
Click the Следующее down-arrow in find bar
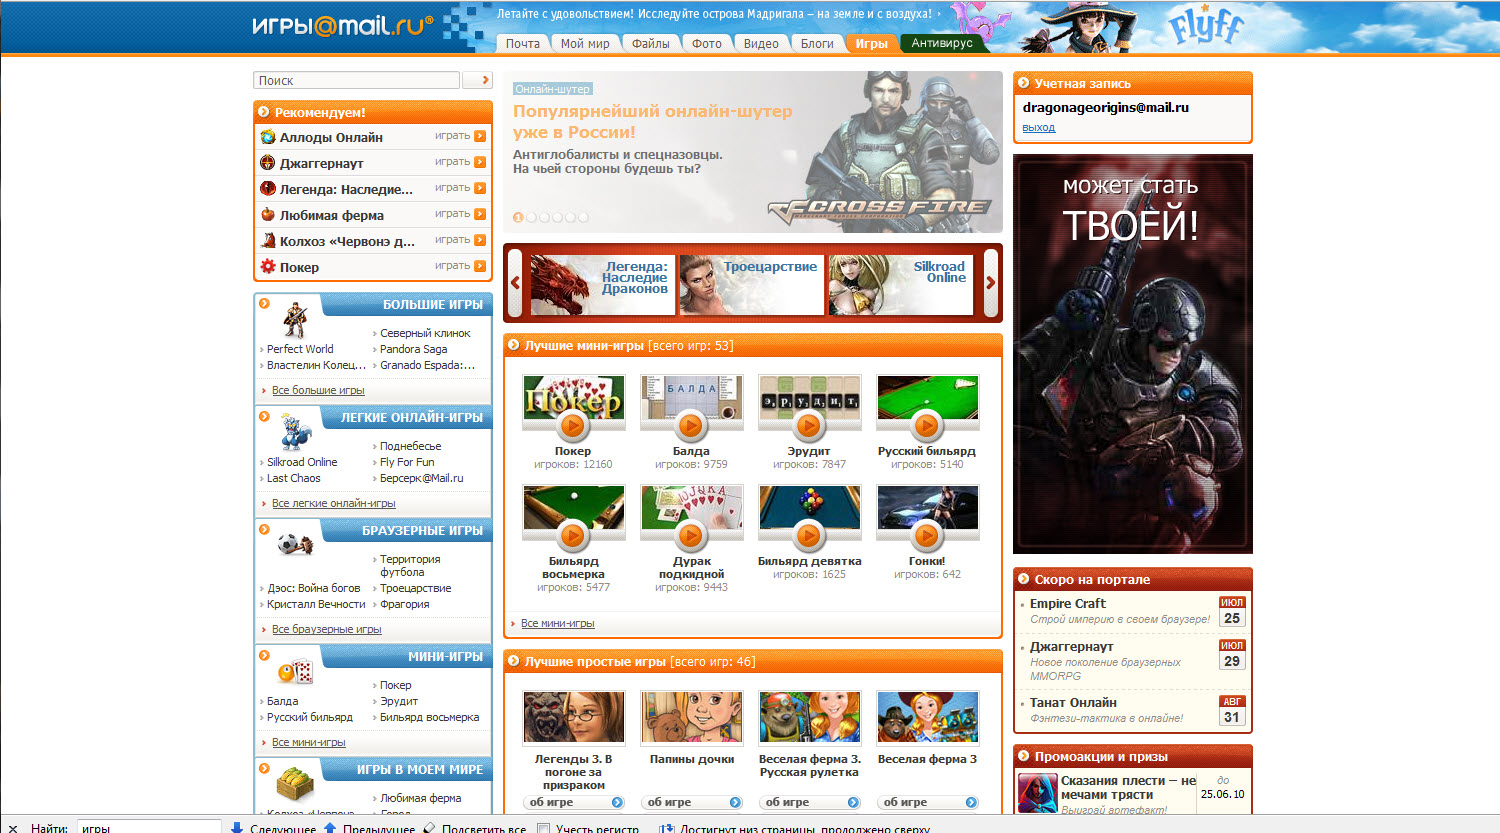pyautogui.click(x=237, y=828)
